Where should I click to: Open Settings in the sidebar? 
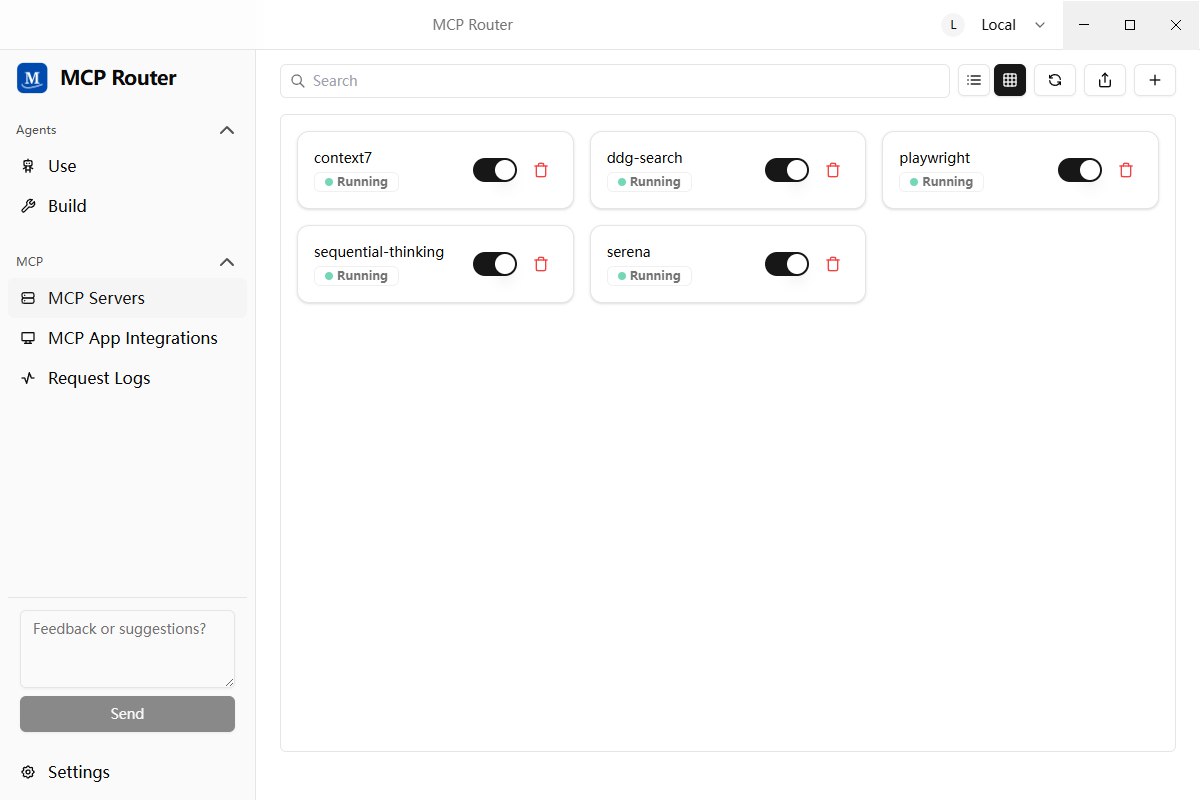[78, 772]
